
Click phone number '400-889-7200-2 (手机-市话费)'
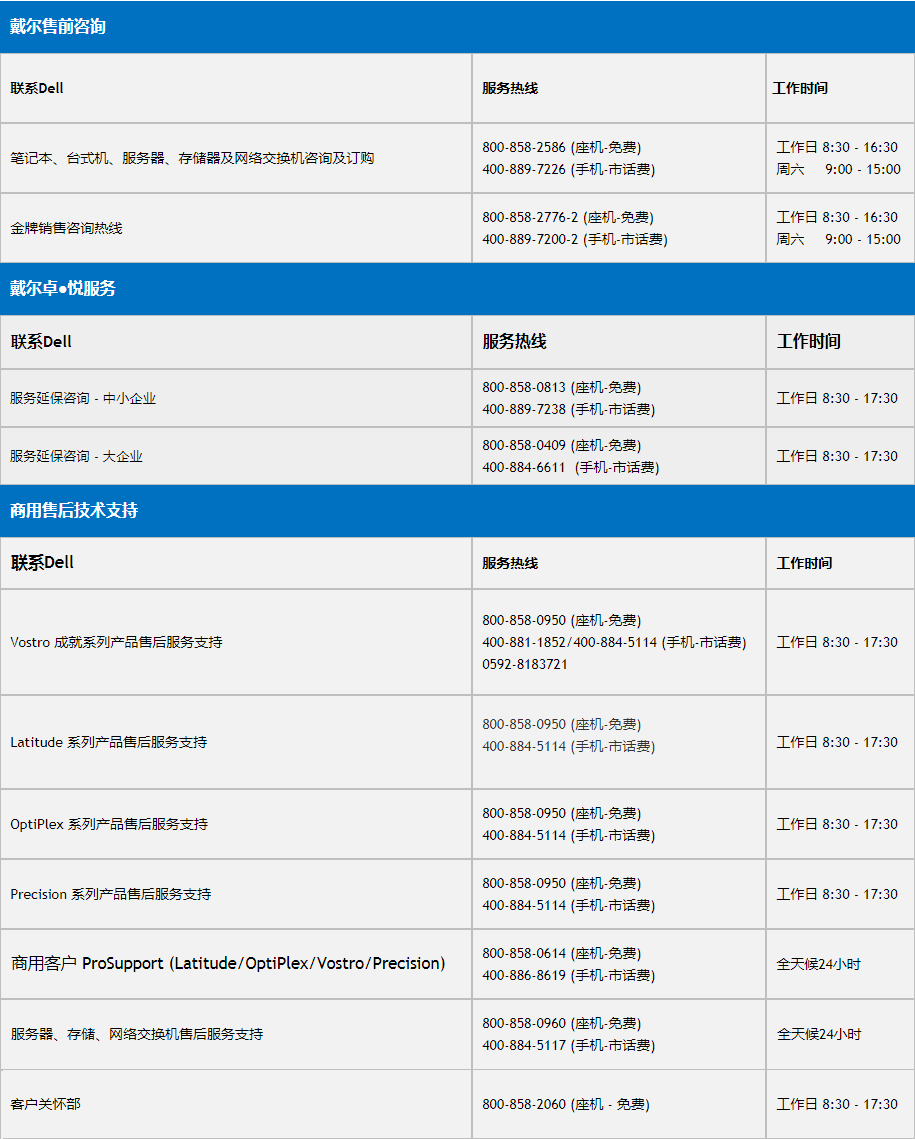[575, 239]
